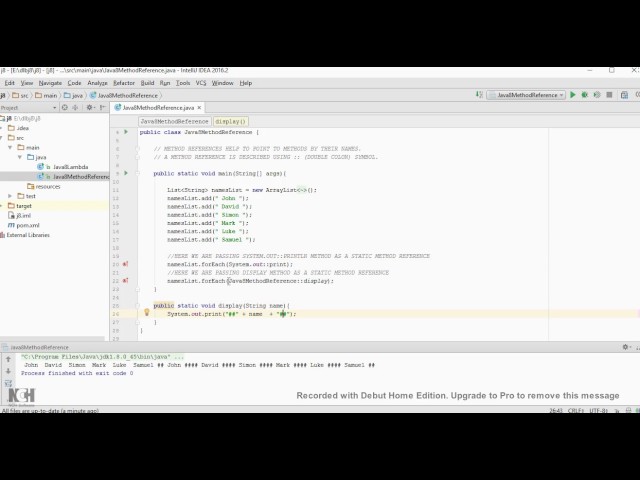The image size is (640, 480).
Task: Click the run gutter arrow beside main method
Action: [126, 173]
